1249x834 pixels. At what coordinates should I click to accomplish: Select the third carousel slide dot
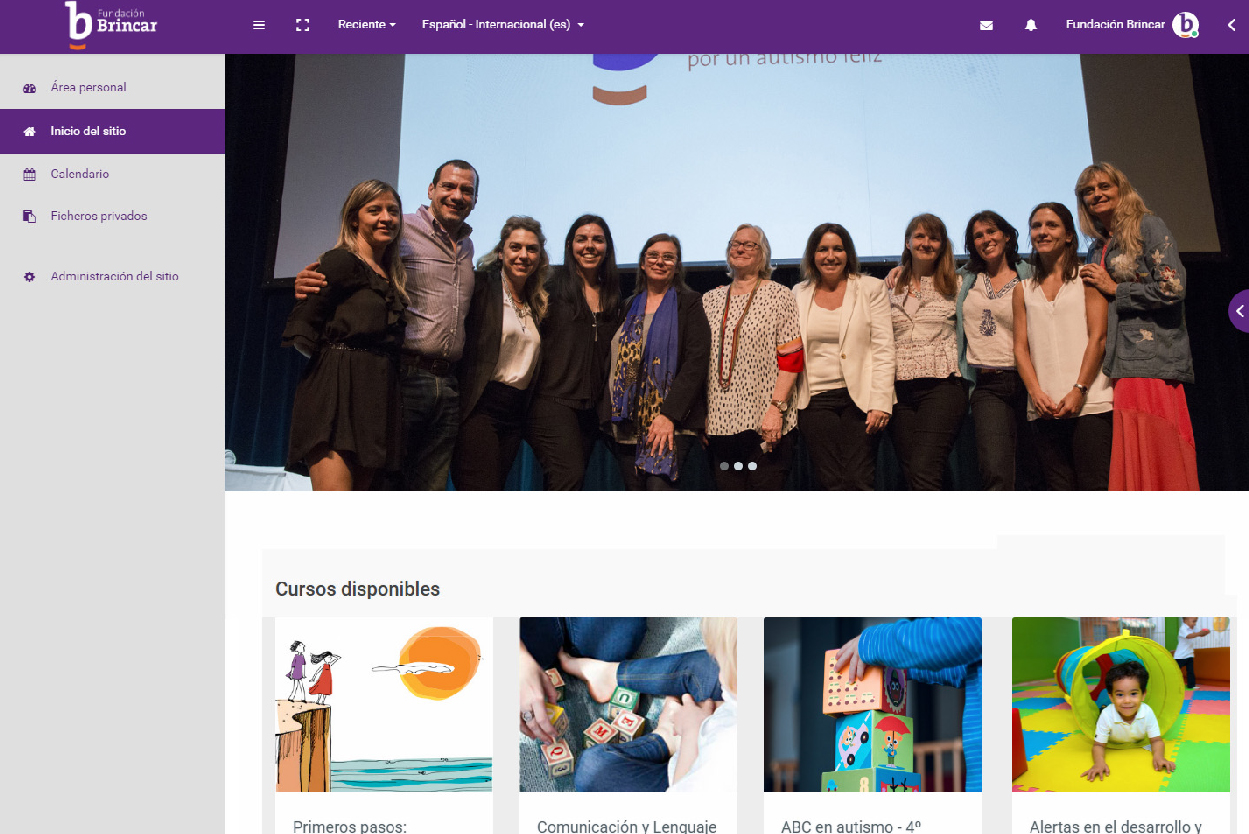752,466
